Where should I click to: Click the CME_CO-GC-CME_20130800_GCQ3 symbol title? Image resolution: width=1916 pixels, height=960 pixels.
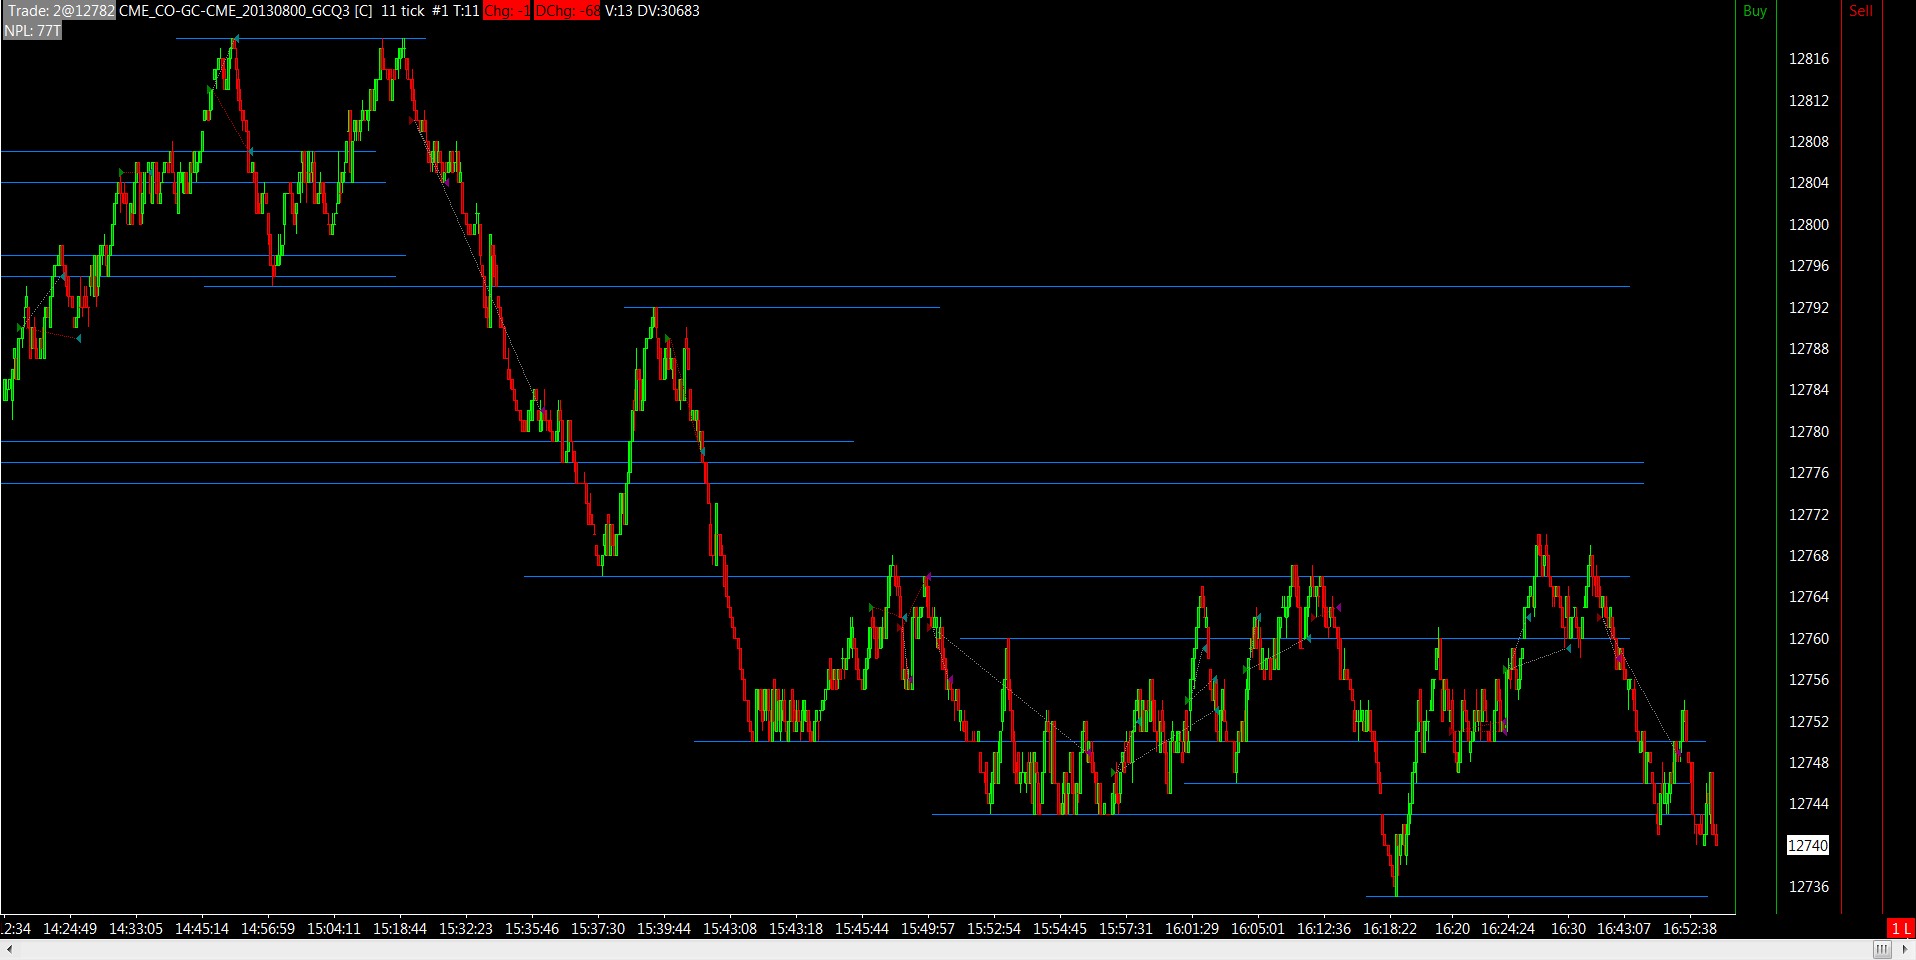point(234,11)
